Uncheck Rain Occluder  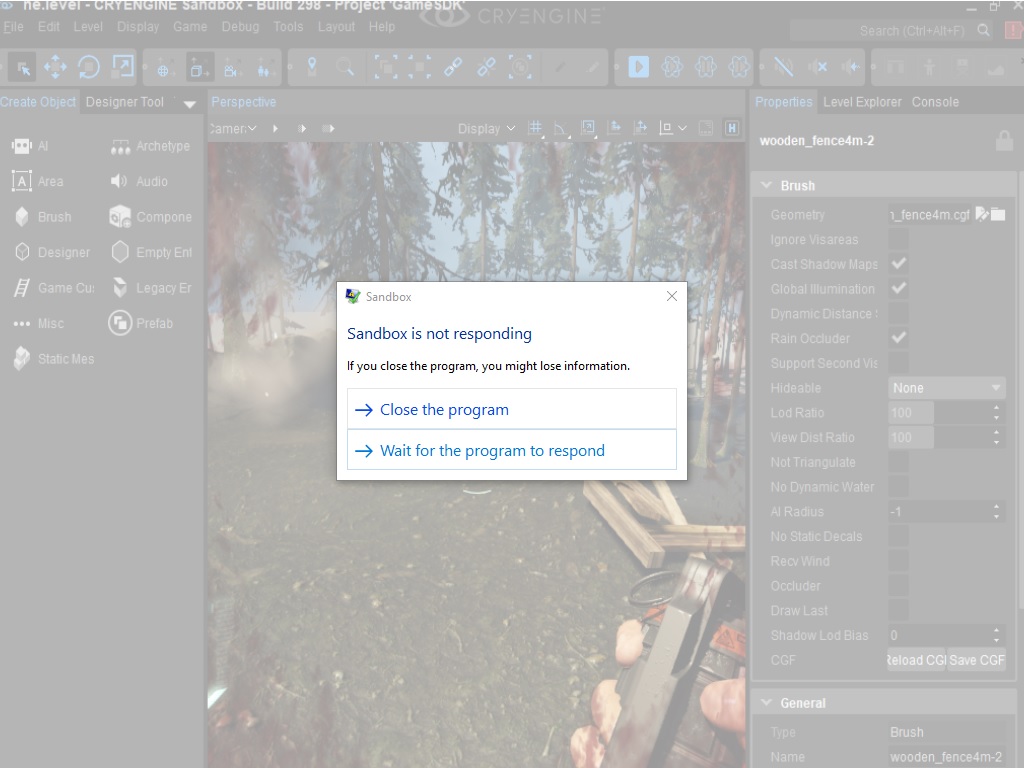tap(899, 338)
